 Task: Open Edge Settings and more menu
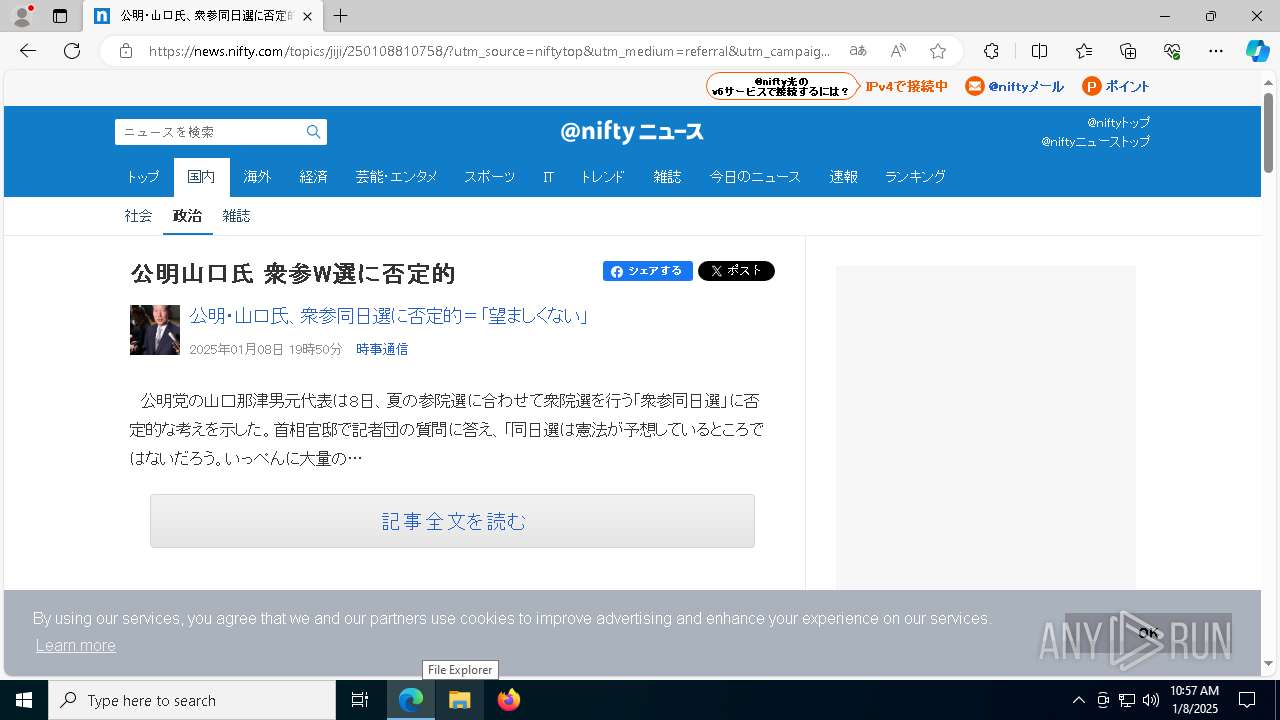[1216, 51]
